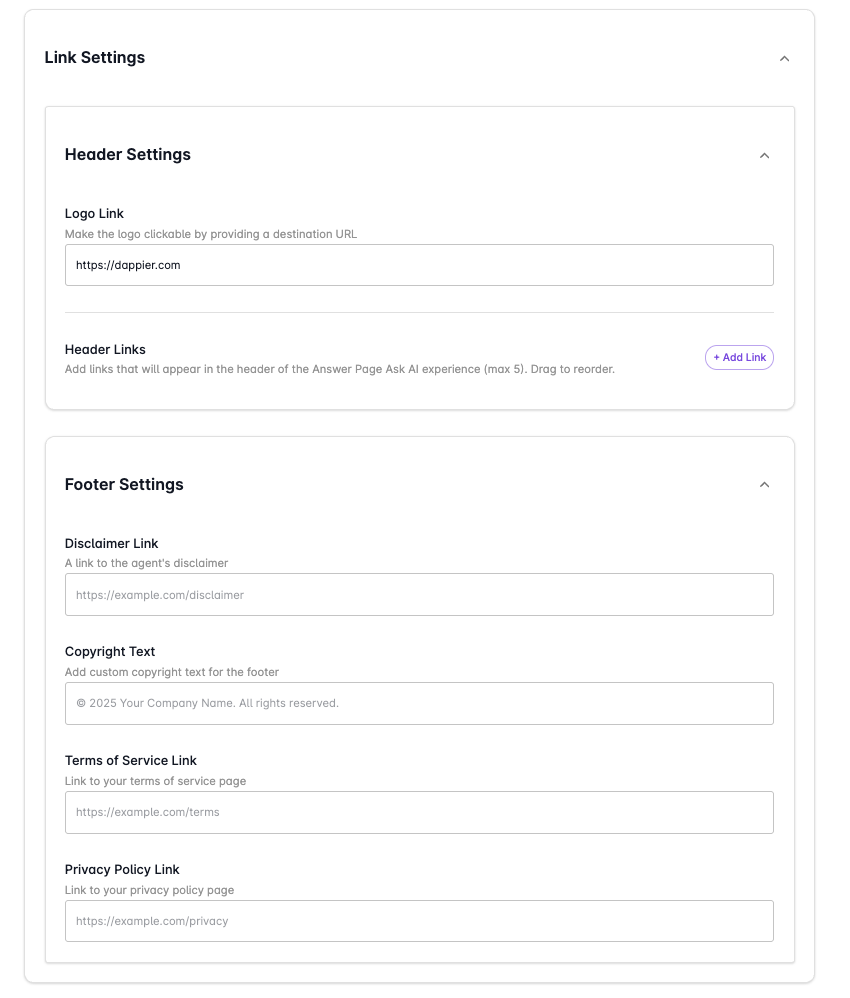Click the Logo Link label
Screen dimensions: 850x998
(94, 214)
